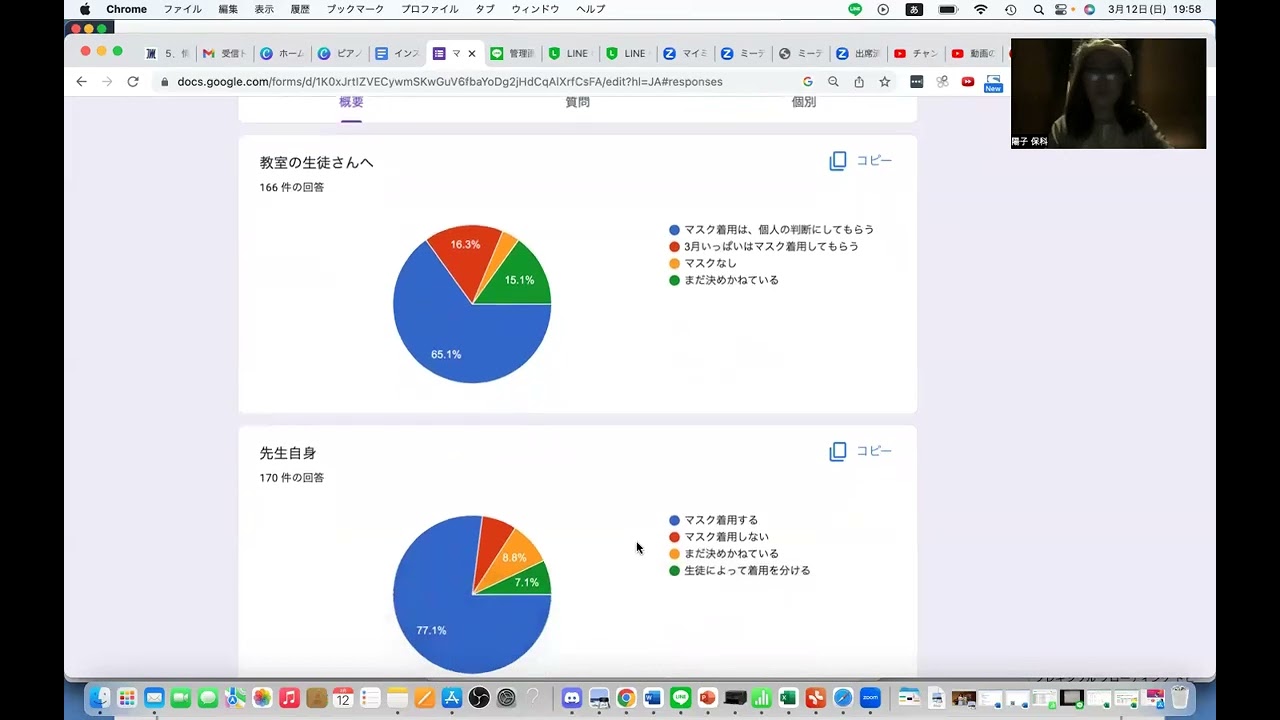Click the copy chart icon beside 教室の生徒さんへ
Viewport: 1280px width, 720px height.
(x=838, y=160)
